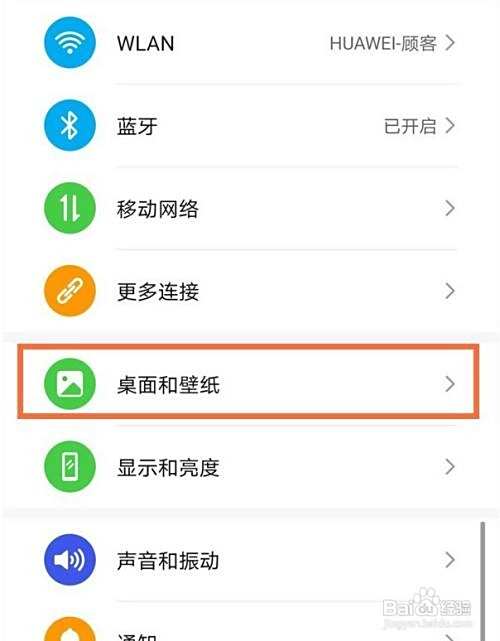
Task: Tap the WLAN label text
Action: [x=146, y=43]
